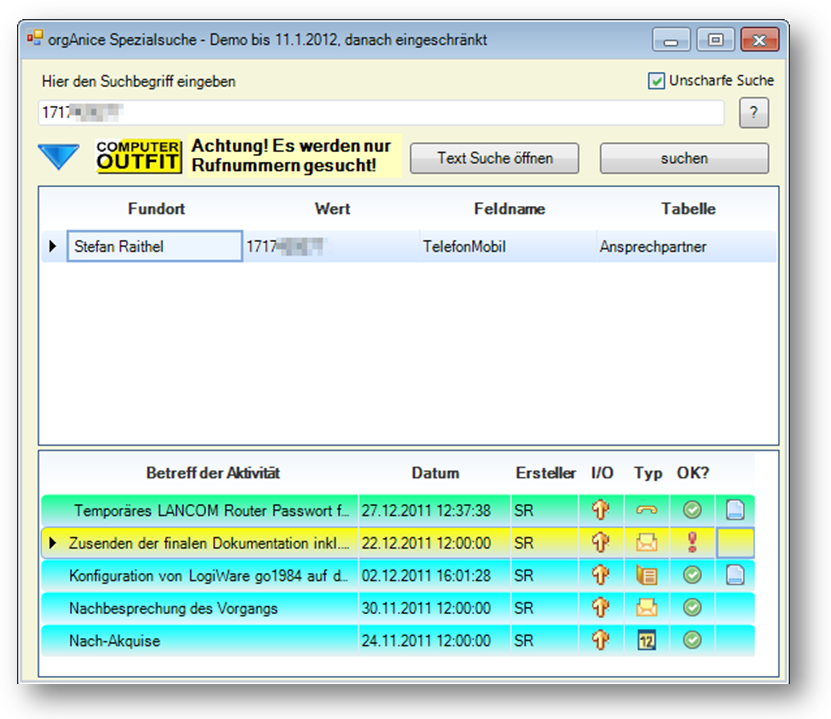This screenshot has height=719, width=831.
Task: Click Ersteller column header
Action: 545,473
